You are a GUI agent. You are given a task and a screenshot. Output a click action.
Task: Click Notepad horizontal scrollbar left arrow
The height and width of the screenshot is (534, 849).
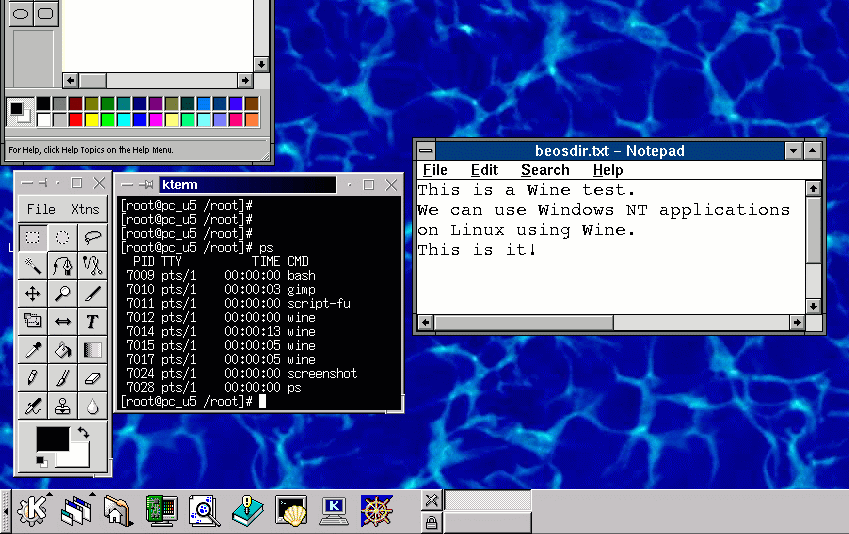(426, 323)
